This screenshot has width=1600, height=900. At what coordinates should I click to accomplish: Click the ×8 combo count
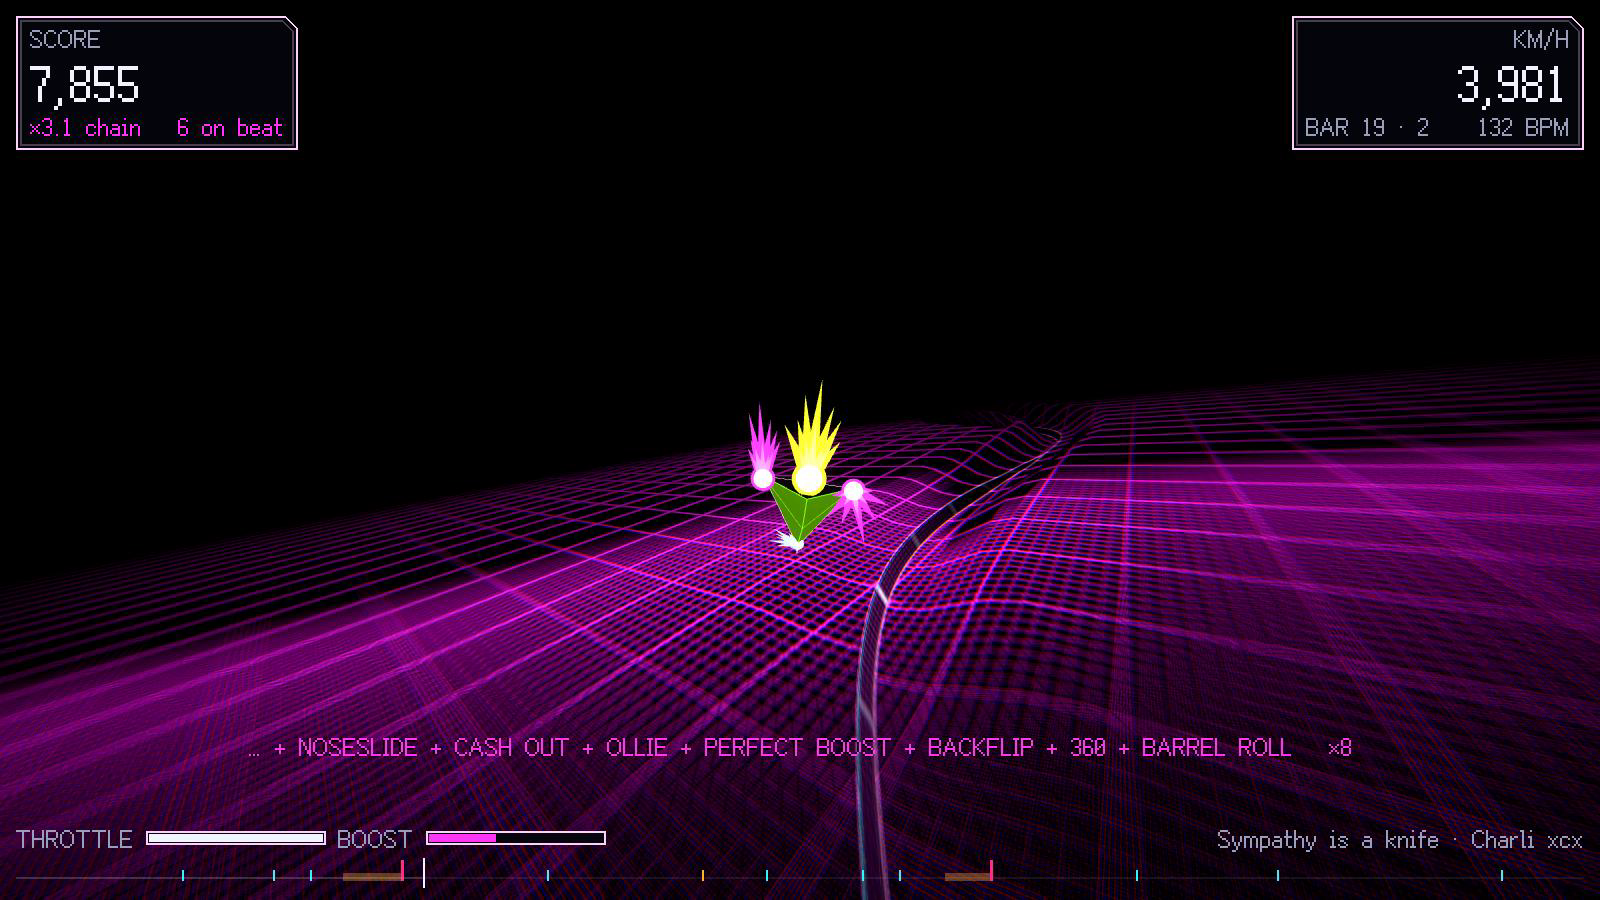coord(1340,748)
